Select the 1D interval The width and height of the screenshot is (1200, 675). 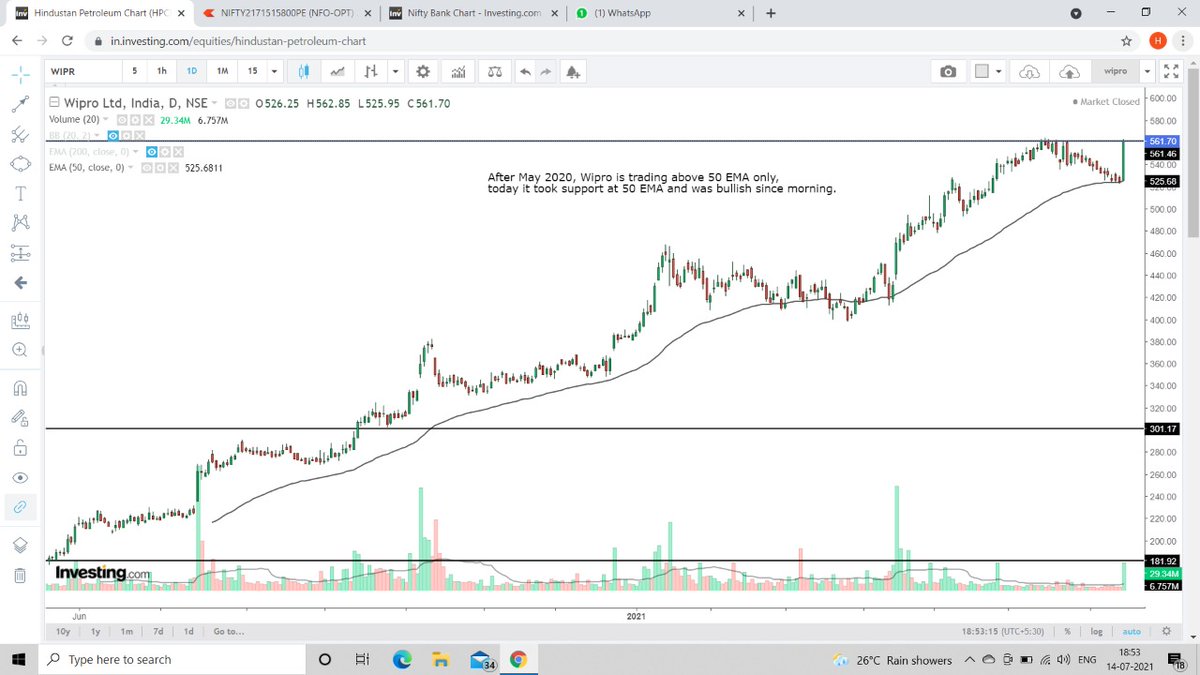click(x=191, y=71)
